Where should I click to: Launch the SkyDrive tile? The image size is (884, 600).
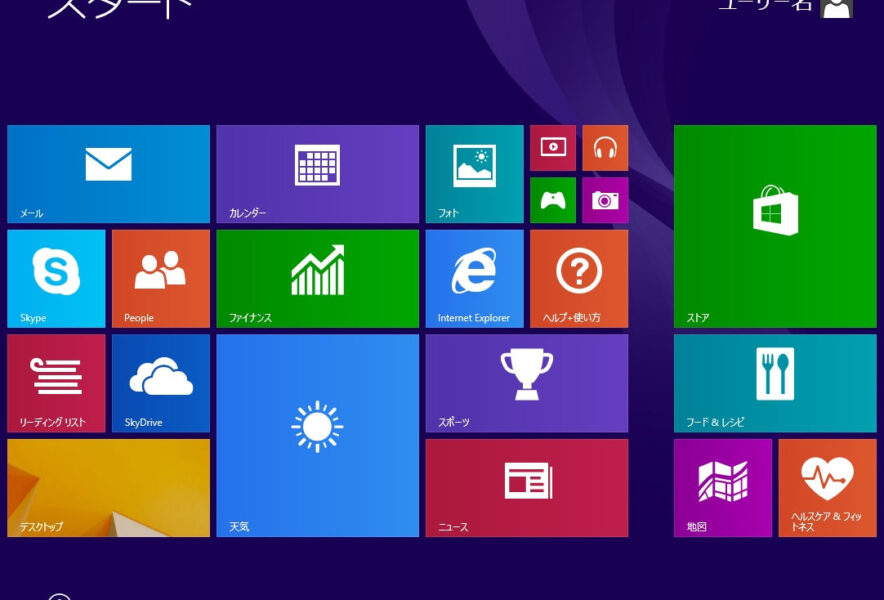(x=161, y=383)
